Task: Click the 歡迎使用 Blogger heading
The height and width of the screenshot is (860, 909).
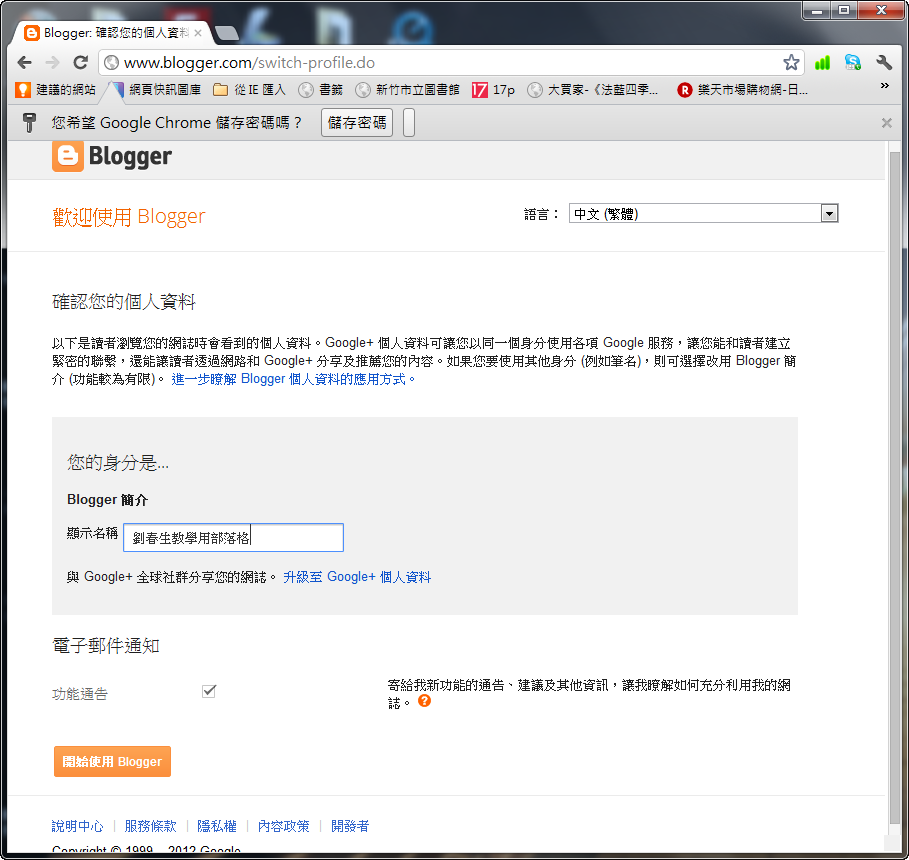Action: [x=129, y=217]
